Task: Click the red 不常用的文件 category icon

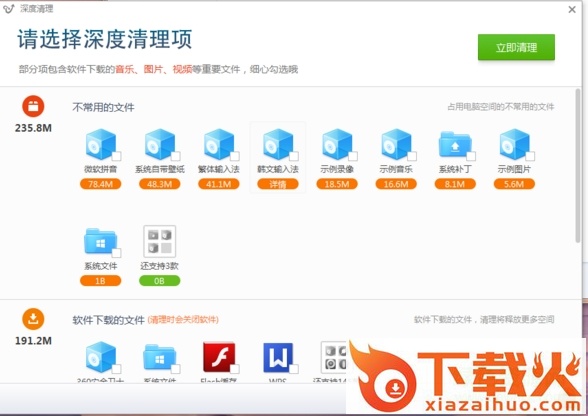Action: click(33, 106)
